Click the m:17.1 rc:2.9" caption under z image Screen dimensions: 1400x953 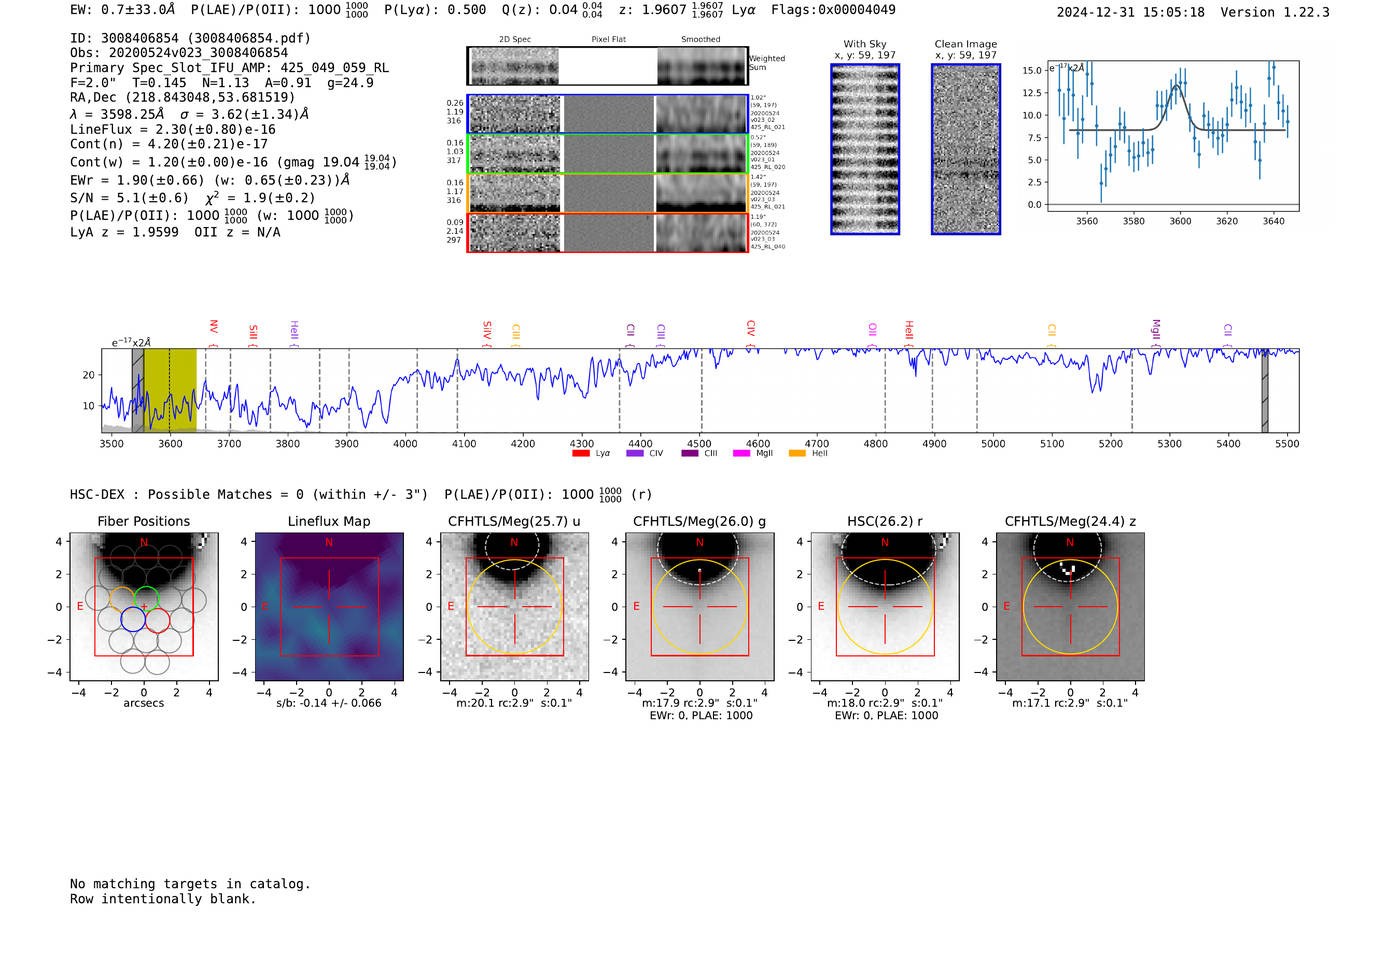click(1070, 703)
